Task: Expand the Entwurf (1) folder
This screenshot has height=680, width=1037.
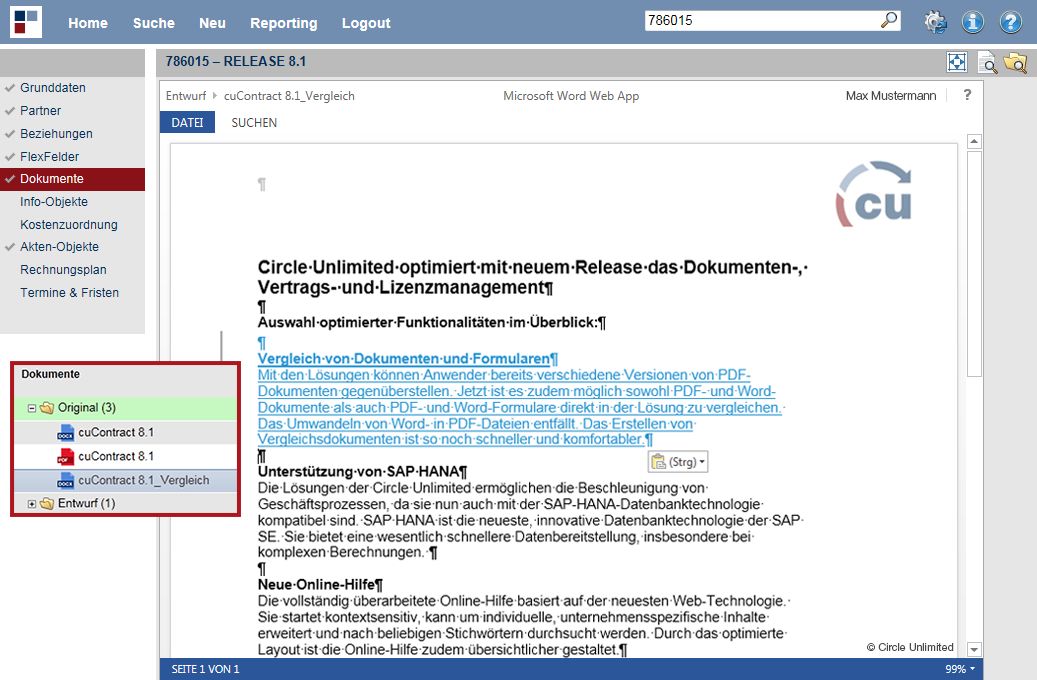Action: (32, 503)
